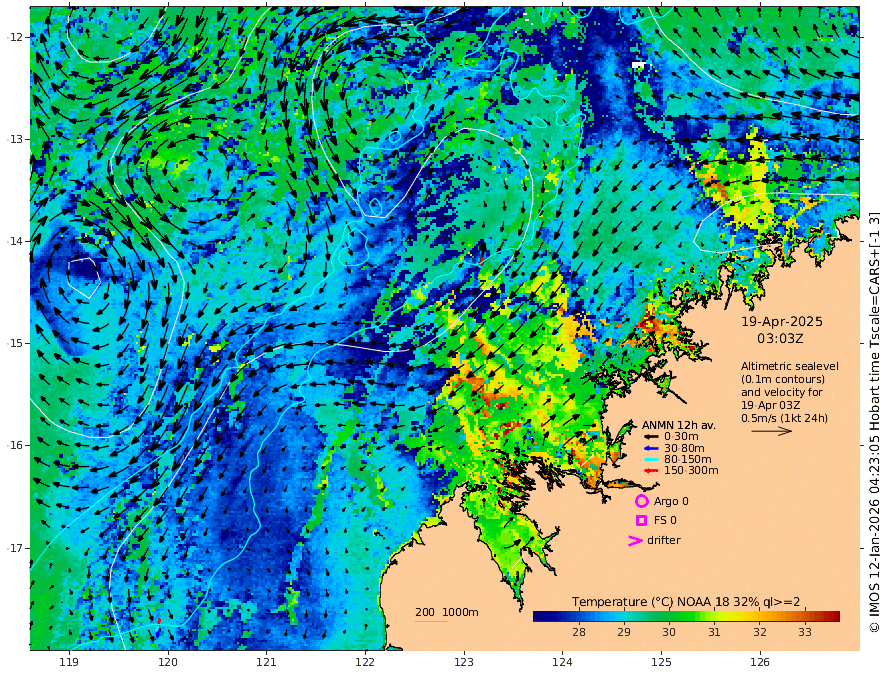Click the longitude 119 axis label
The width and height of the screenshot is (880, 680).
point(69,663)
